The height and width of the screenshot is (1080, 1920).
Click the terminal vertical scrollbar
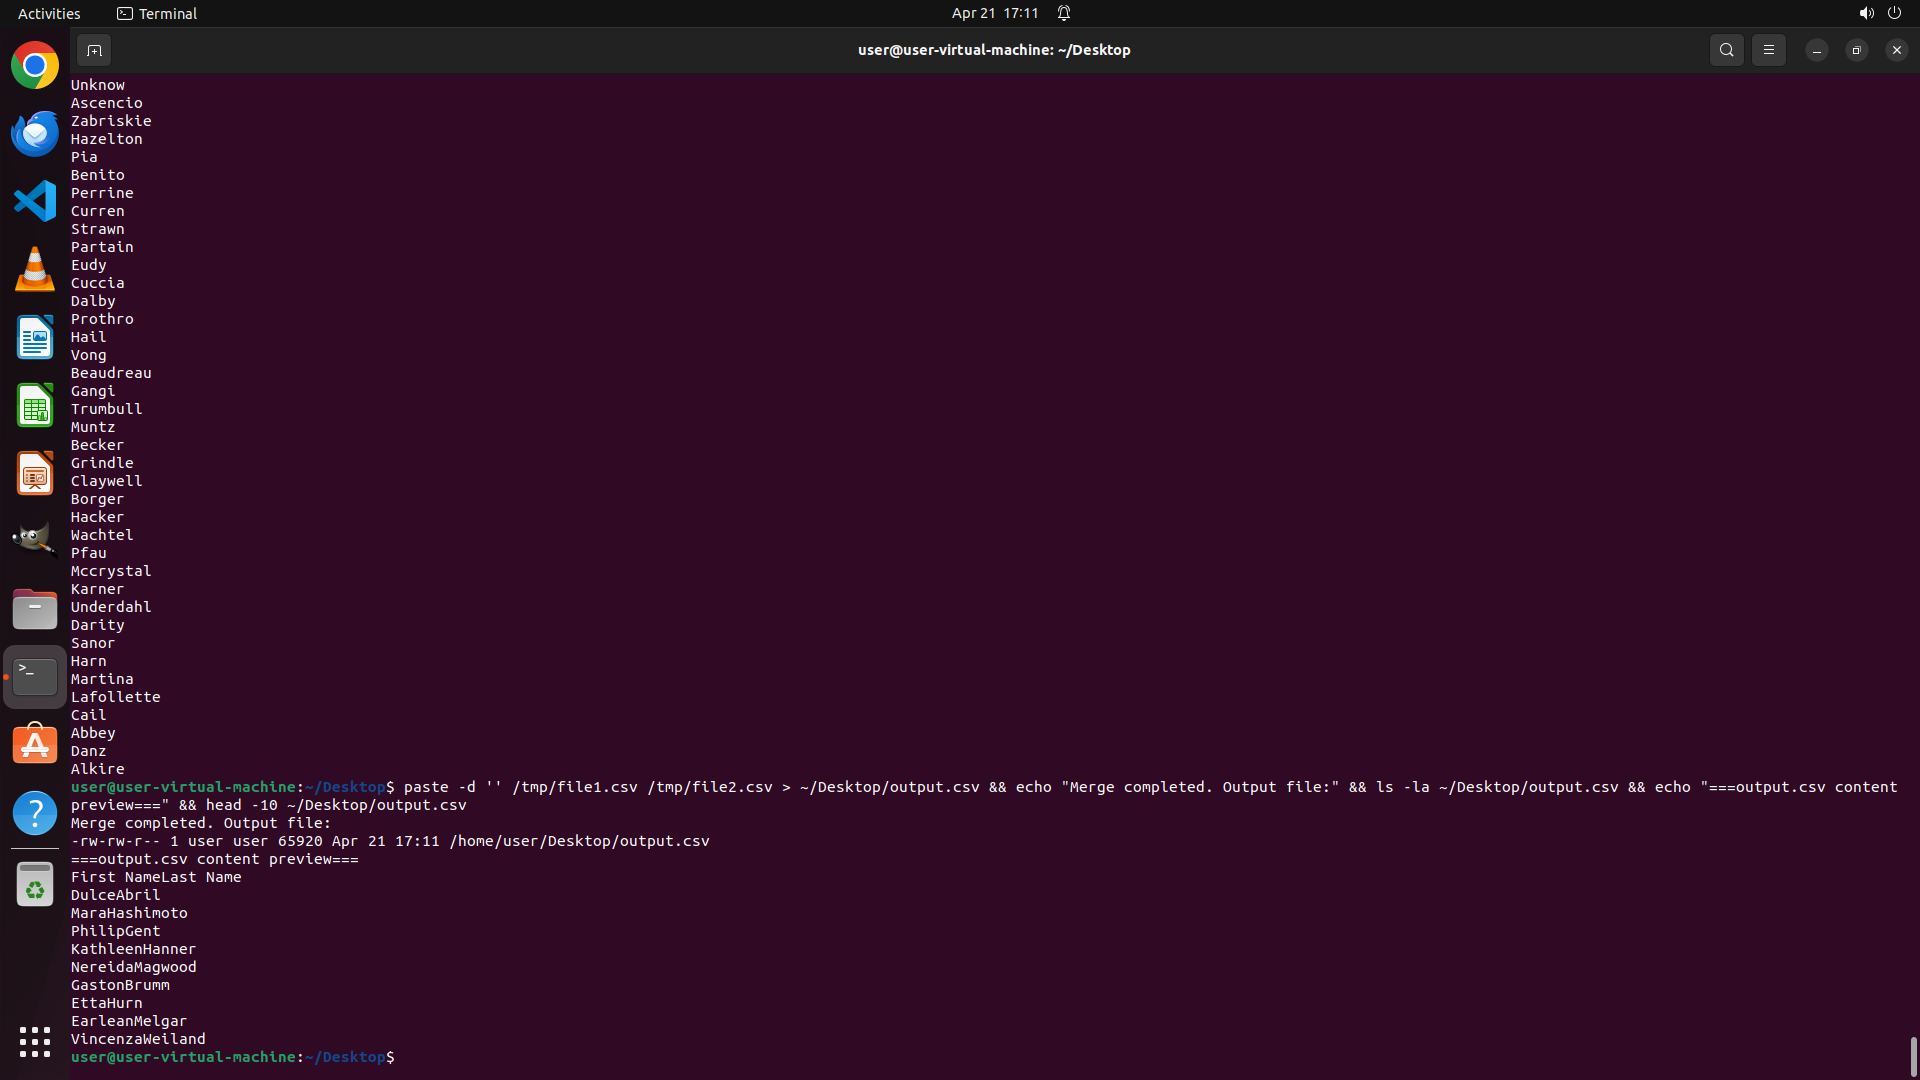1913,1055
